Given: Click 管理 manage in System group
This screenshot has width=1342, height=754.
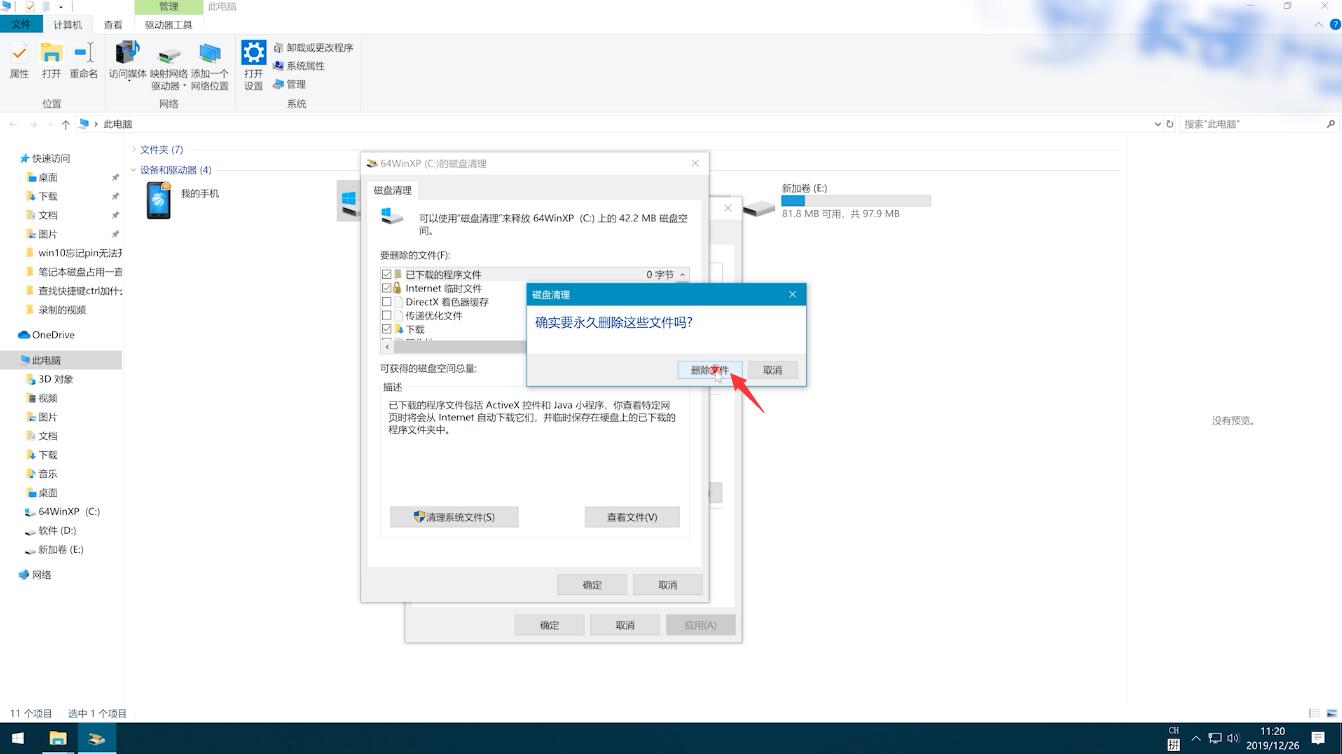Looking at the screenshot, I should coord(289,84).
